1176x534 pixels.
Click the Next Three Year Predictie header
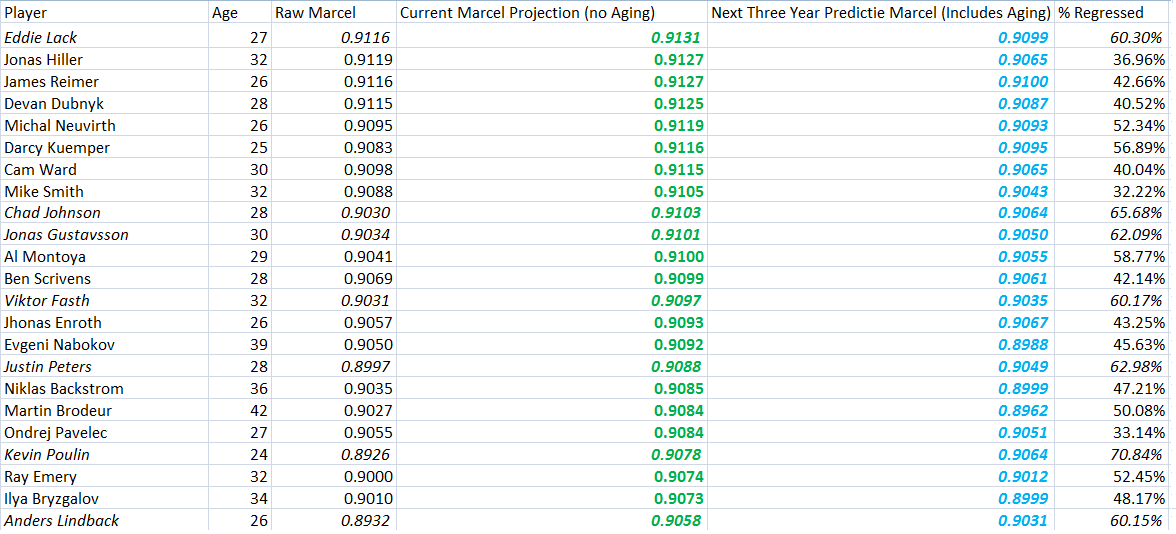[x=880, y=14]
